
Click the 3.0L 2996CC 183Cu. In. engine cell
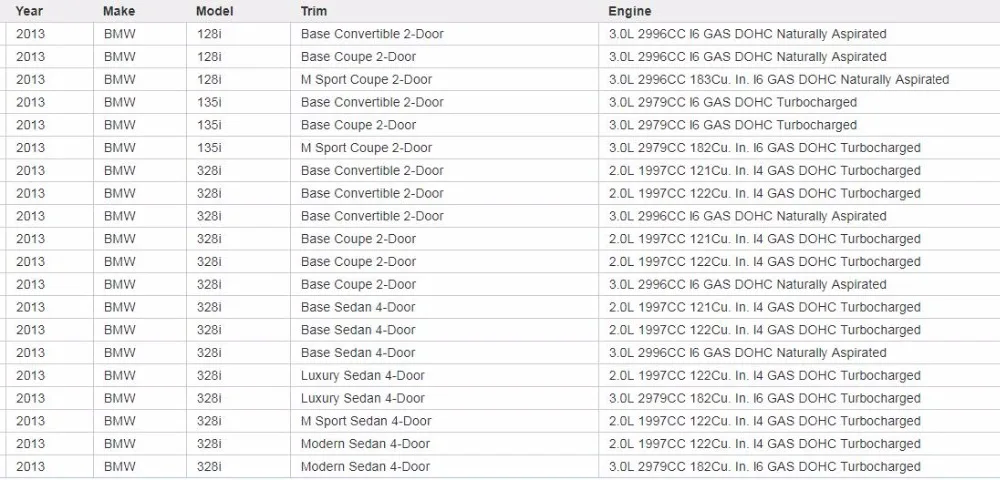[x=799, y=80]
